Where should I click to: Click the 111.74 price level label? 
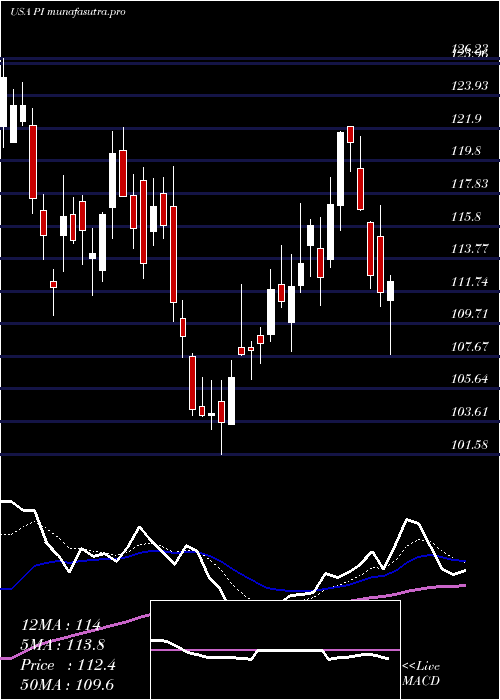pyautogui.click(x=469, y=282)
